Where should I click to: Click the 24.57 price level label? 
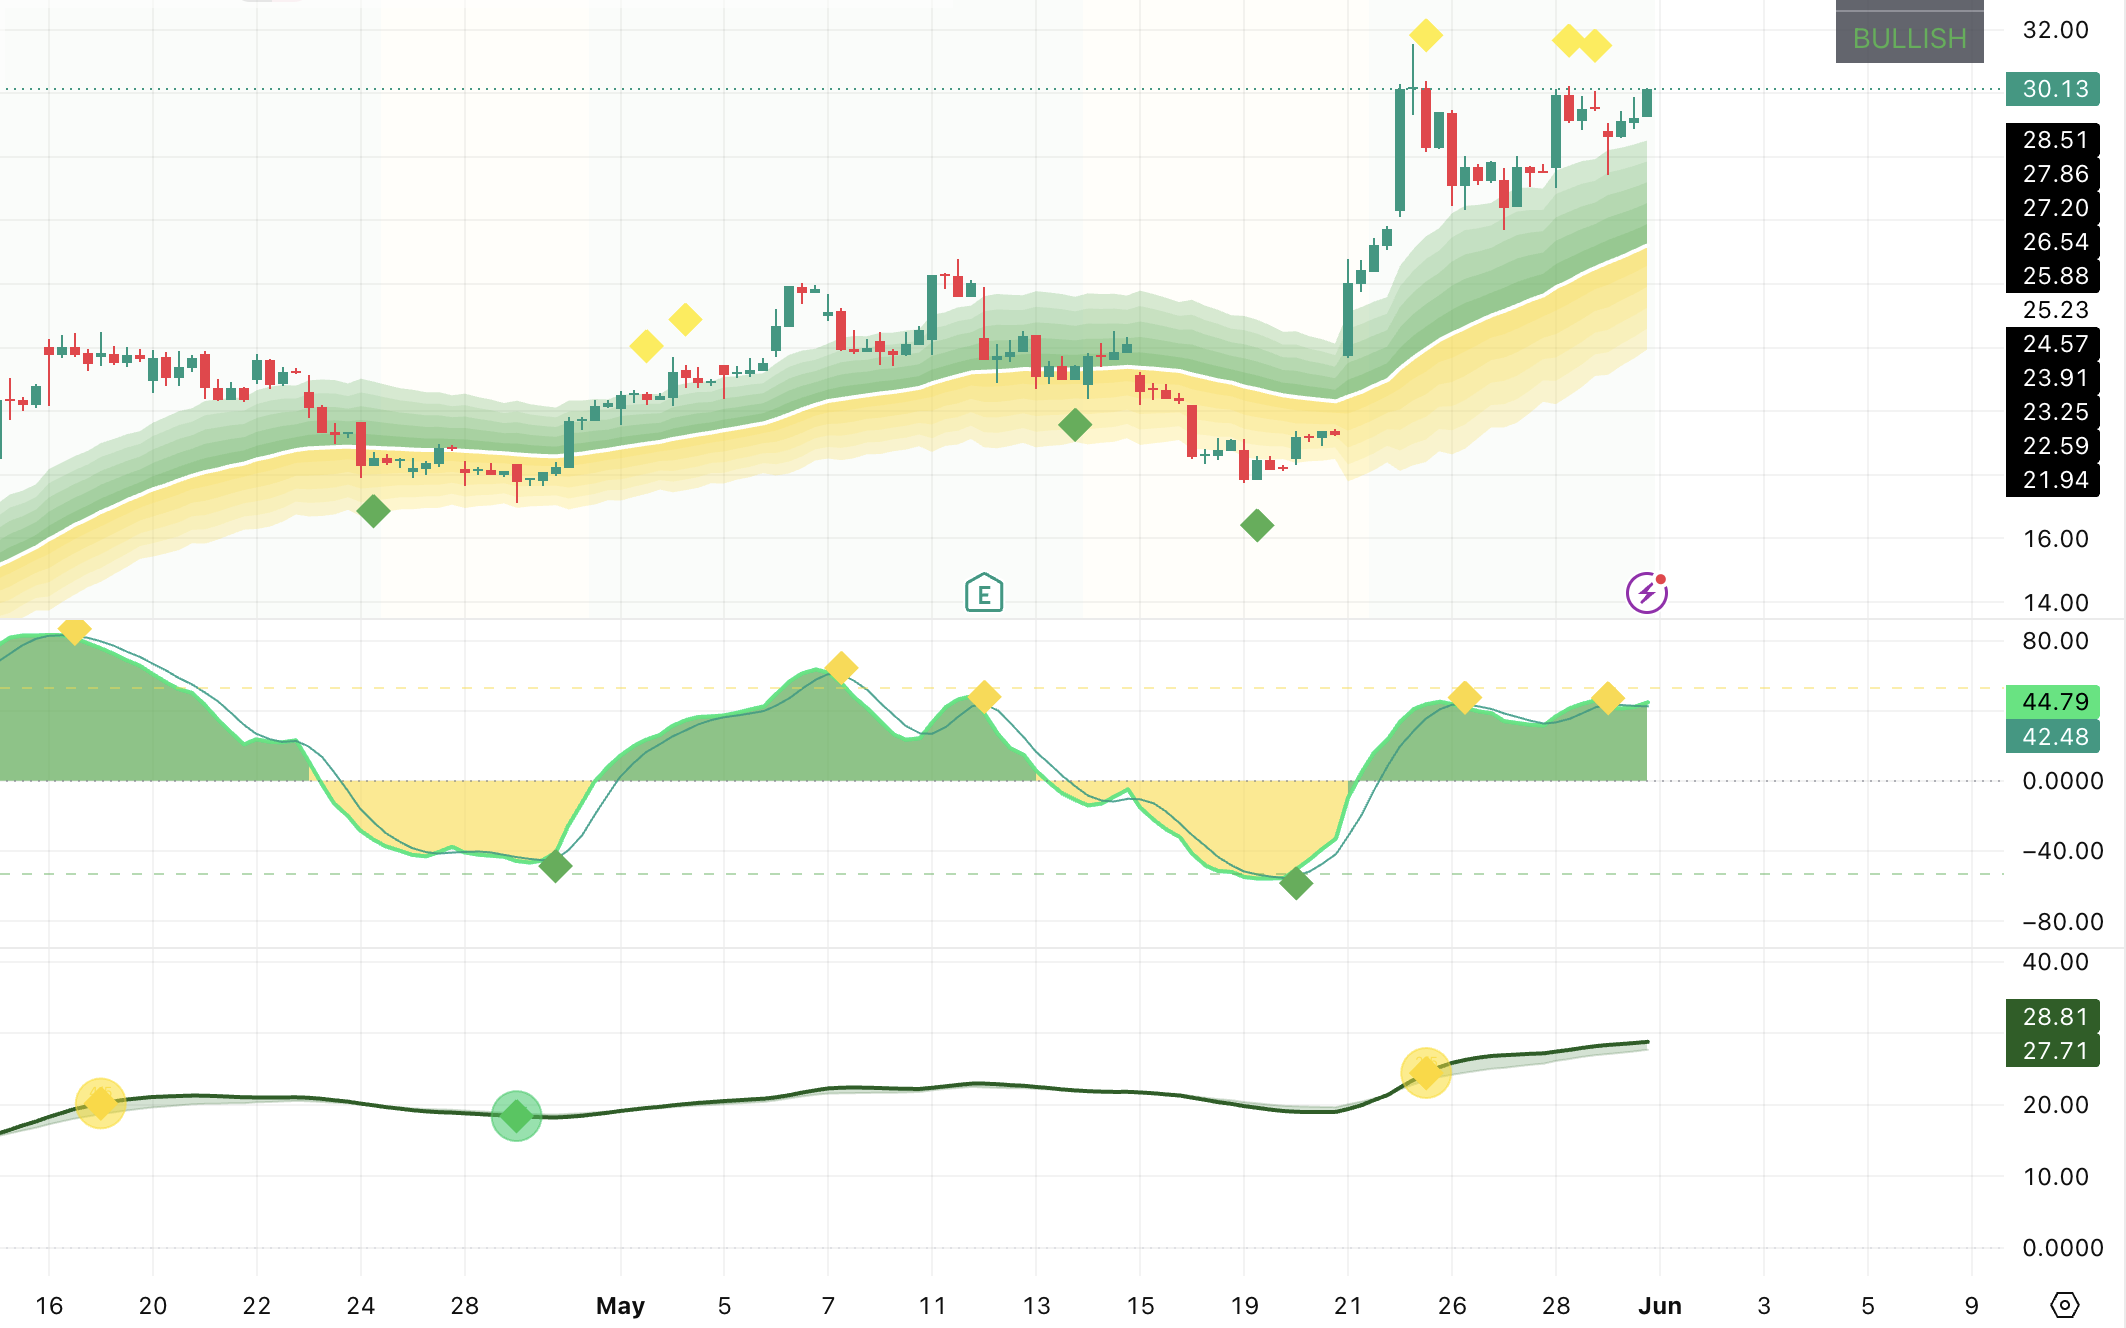pos(2053,344)
